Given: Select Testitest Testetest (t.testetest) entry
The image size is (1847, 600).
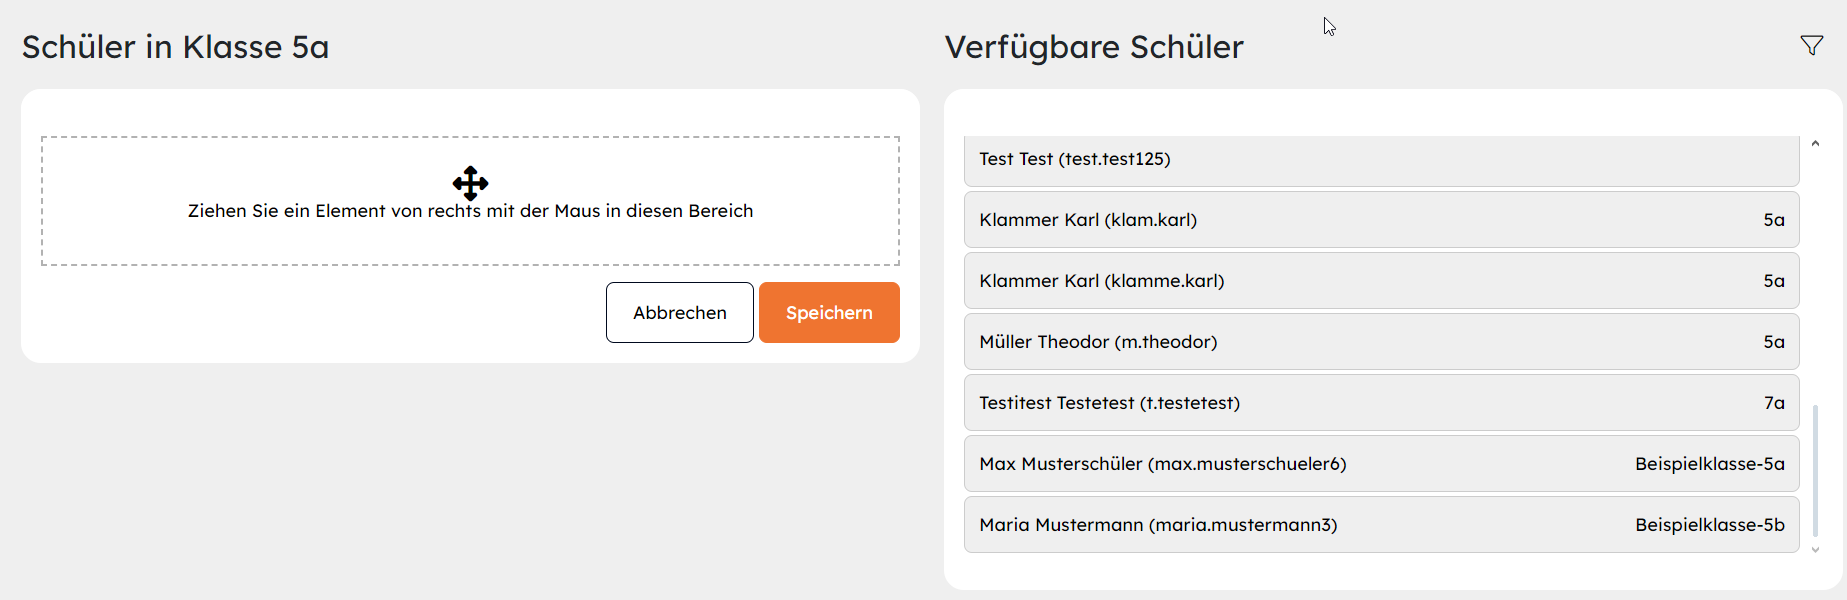Looking at the screenshot, I should point(1382,403).
